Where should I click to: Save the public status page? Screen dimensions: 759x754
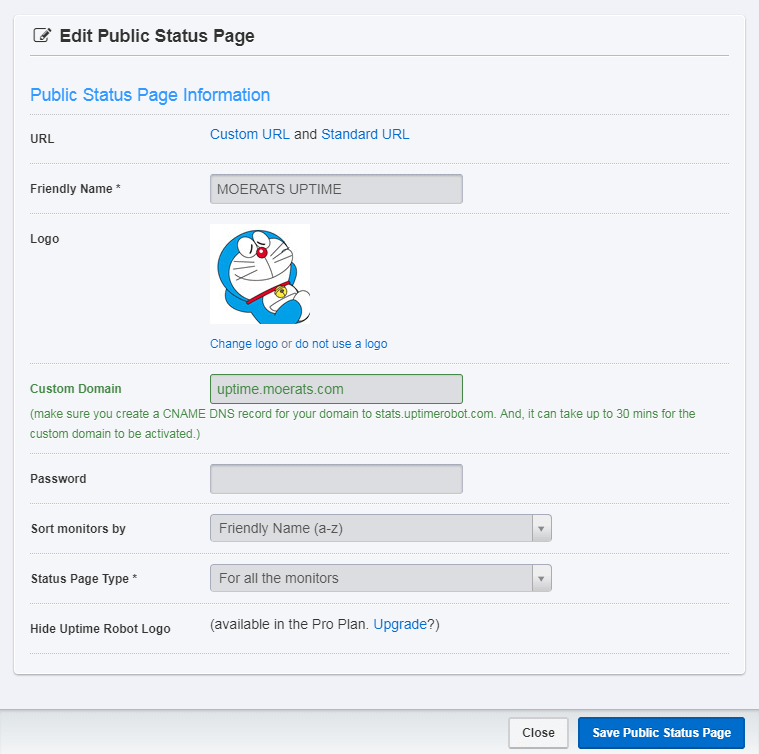[x=661, y=733]
